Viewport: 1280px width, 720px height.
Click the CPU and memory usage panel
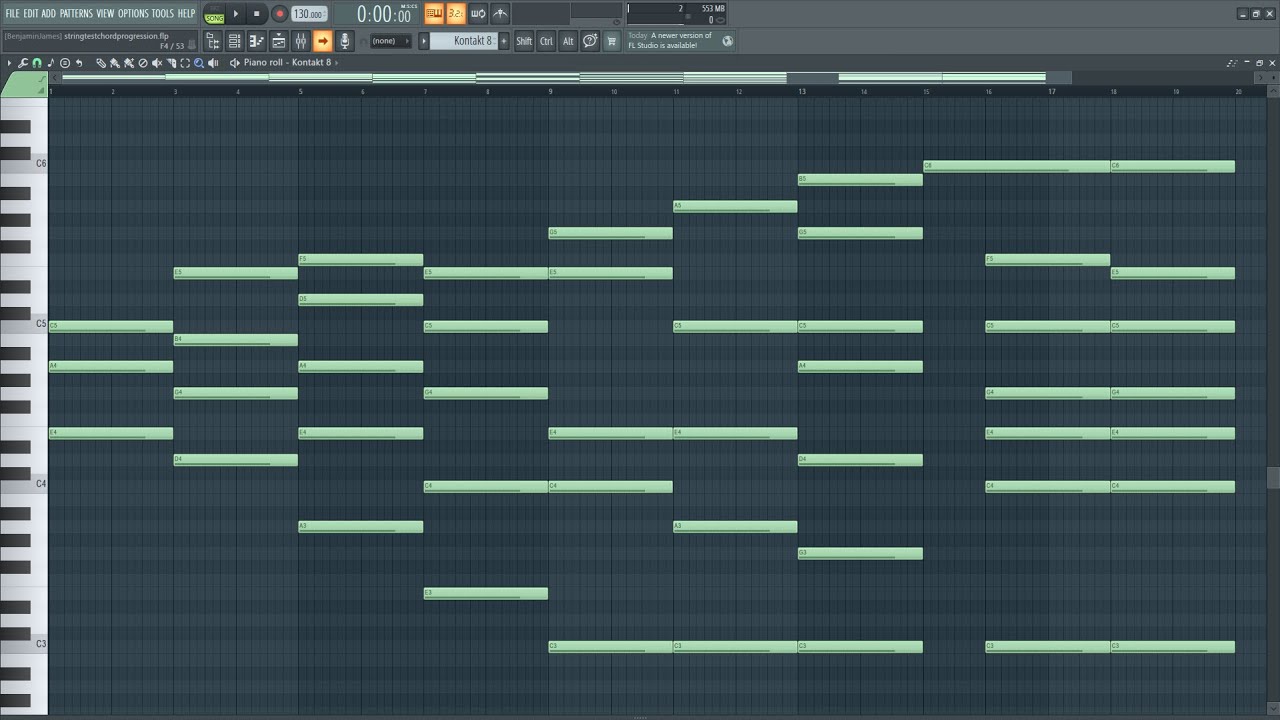(676, 14)
